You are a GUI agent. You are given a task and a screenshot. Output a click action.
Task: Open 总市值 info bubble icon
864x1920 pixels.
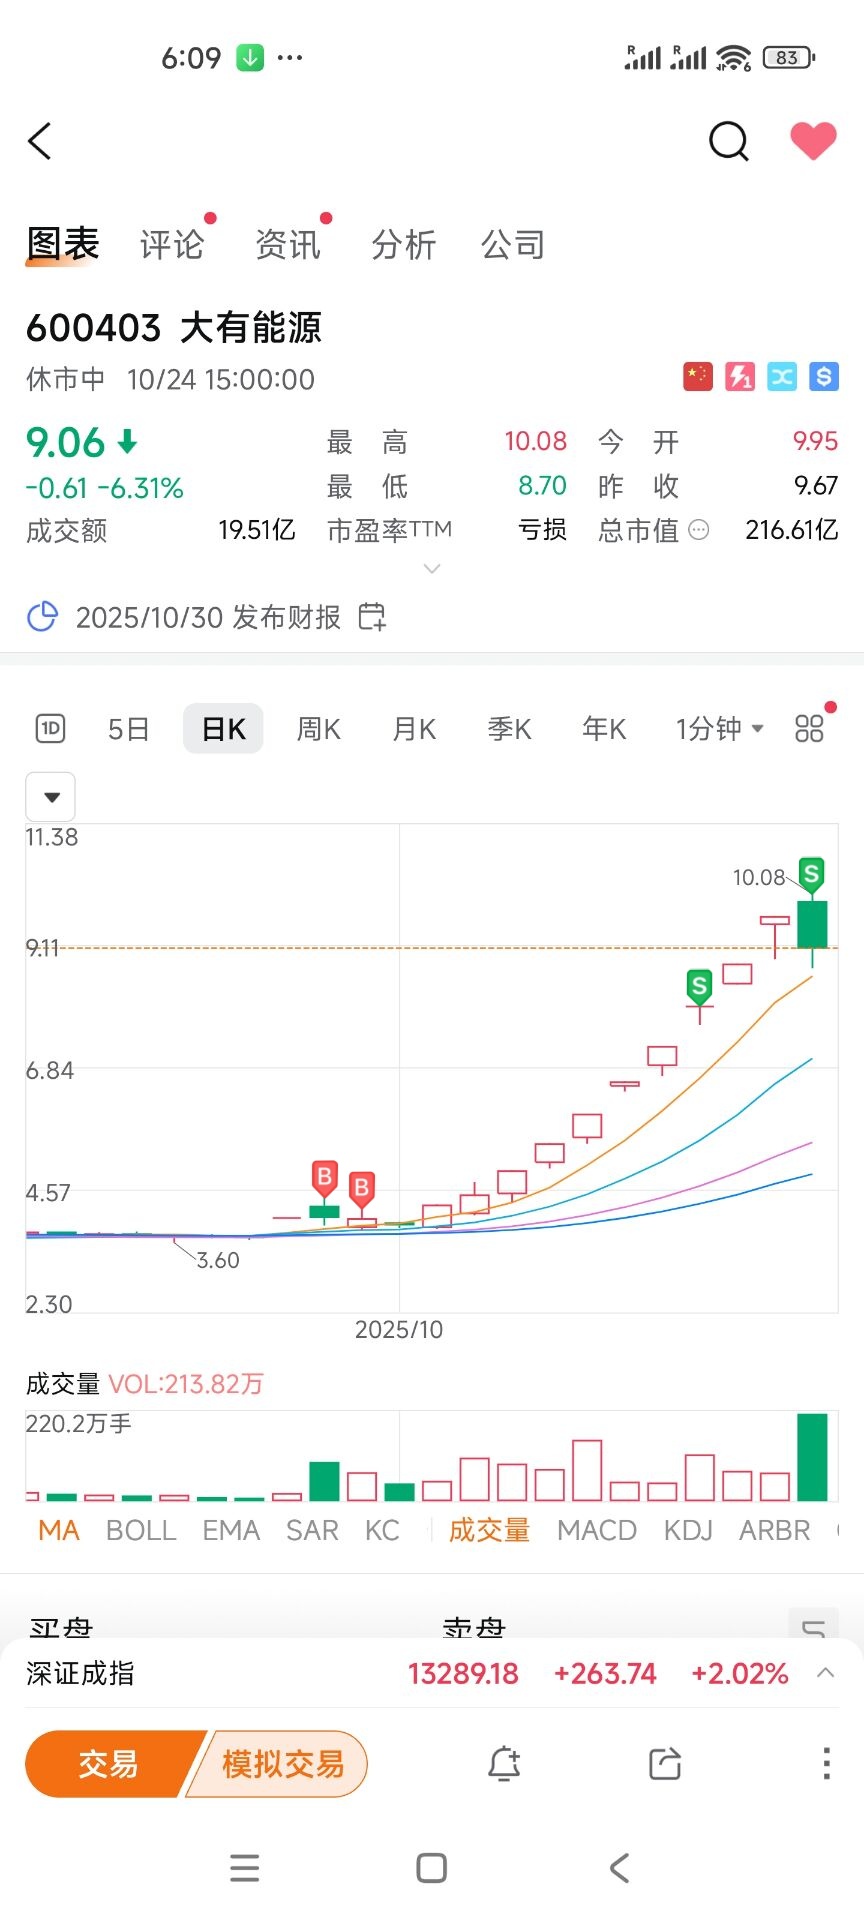(x=700, y=530)
